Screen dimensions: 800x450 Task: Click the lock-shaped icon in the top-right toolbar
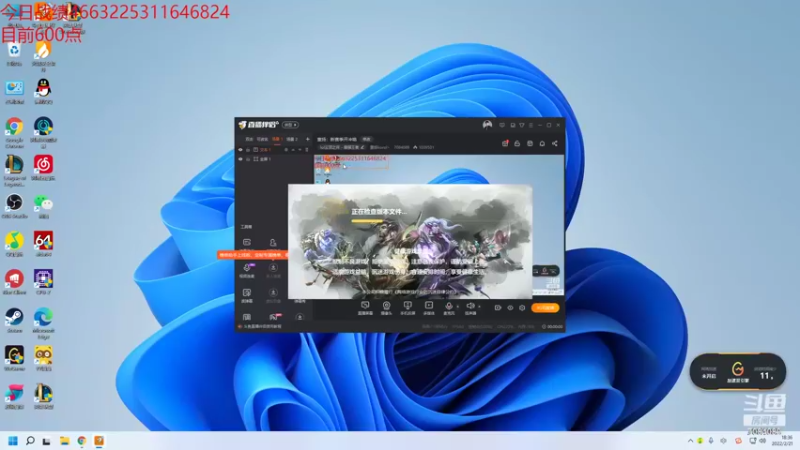tap(517, 143)
